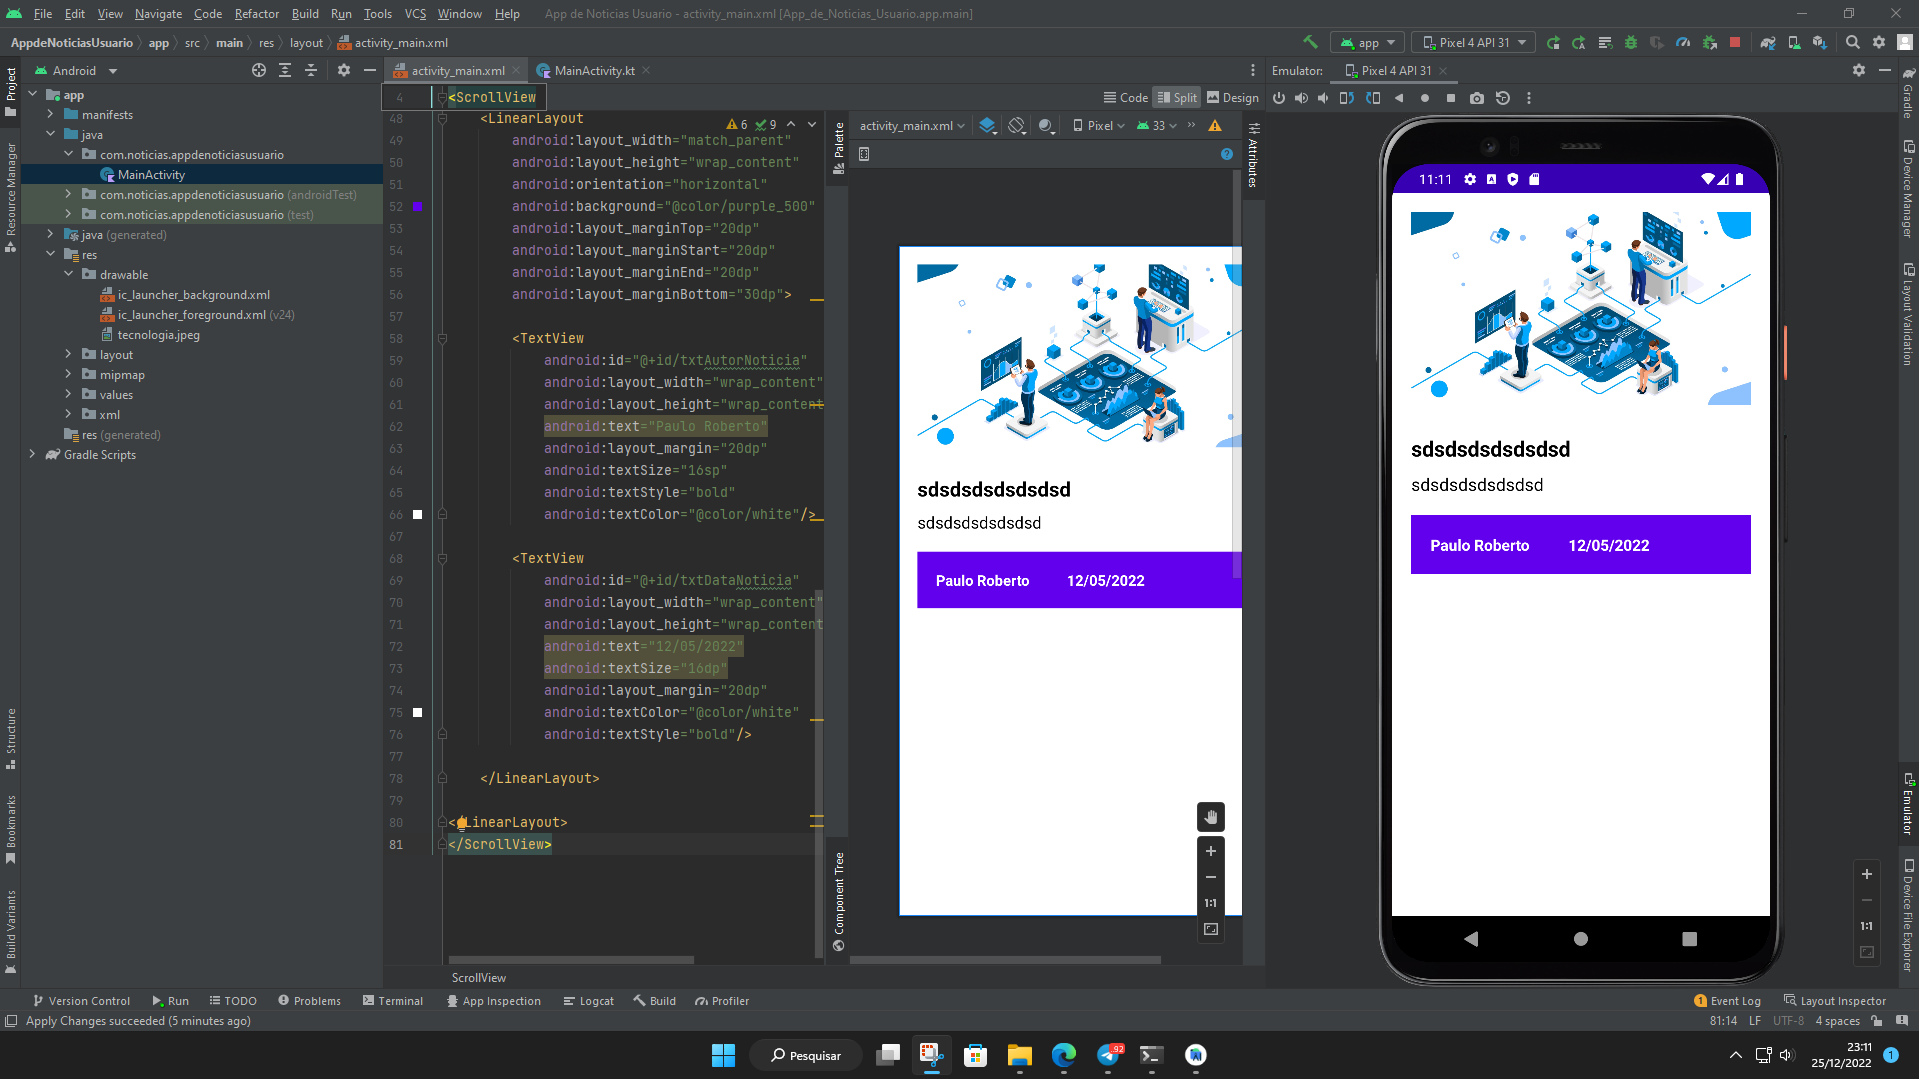This screenshot has height=1079, width=1919.
Task: Volume up the emulator audio
Action: coord(1301,98)
